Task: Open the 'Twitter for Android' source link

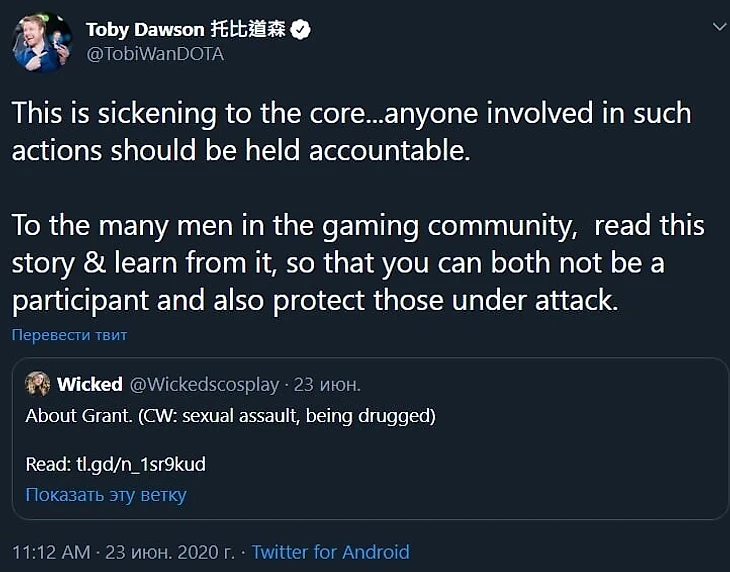Action: tap(331, 552)
